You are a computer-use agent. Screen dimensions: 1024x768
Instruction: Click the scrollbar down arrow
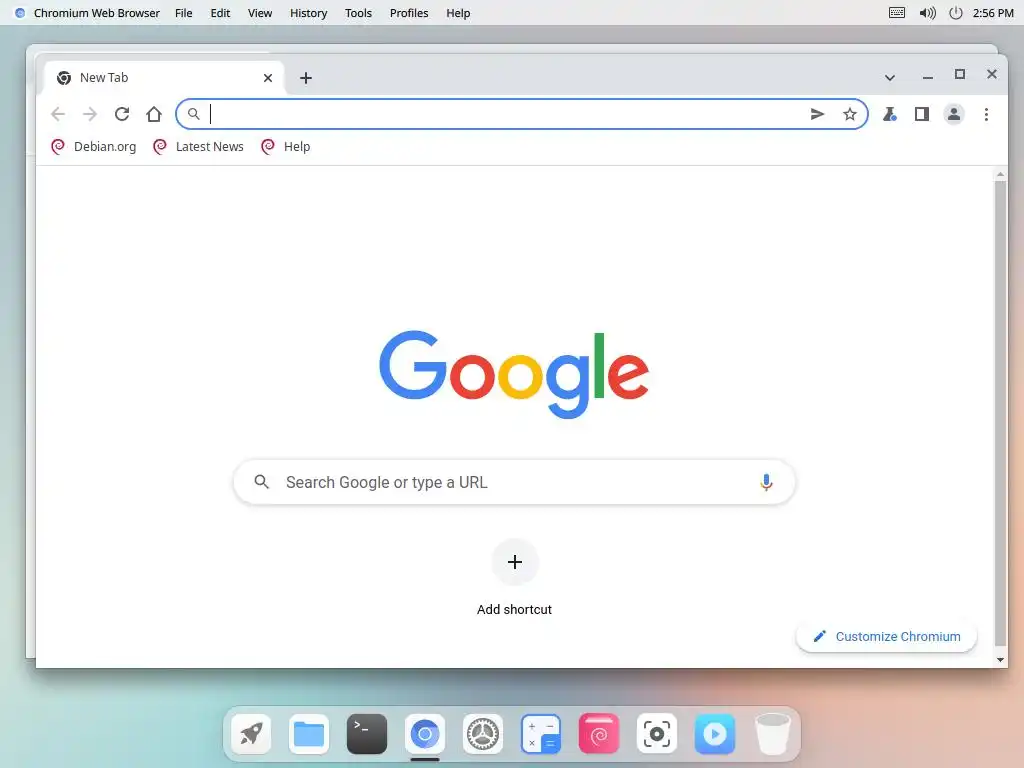tap(1000, 660)
